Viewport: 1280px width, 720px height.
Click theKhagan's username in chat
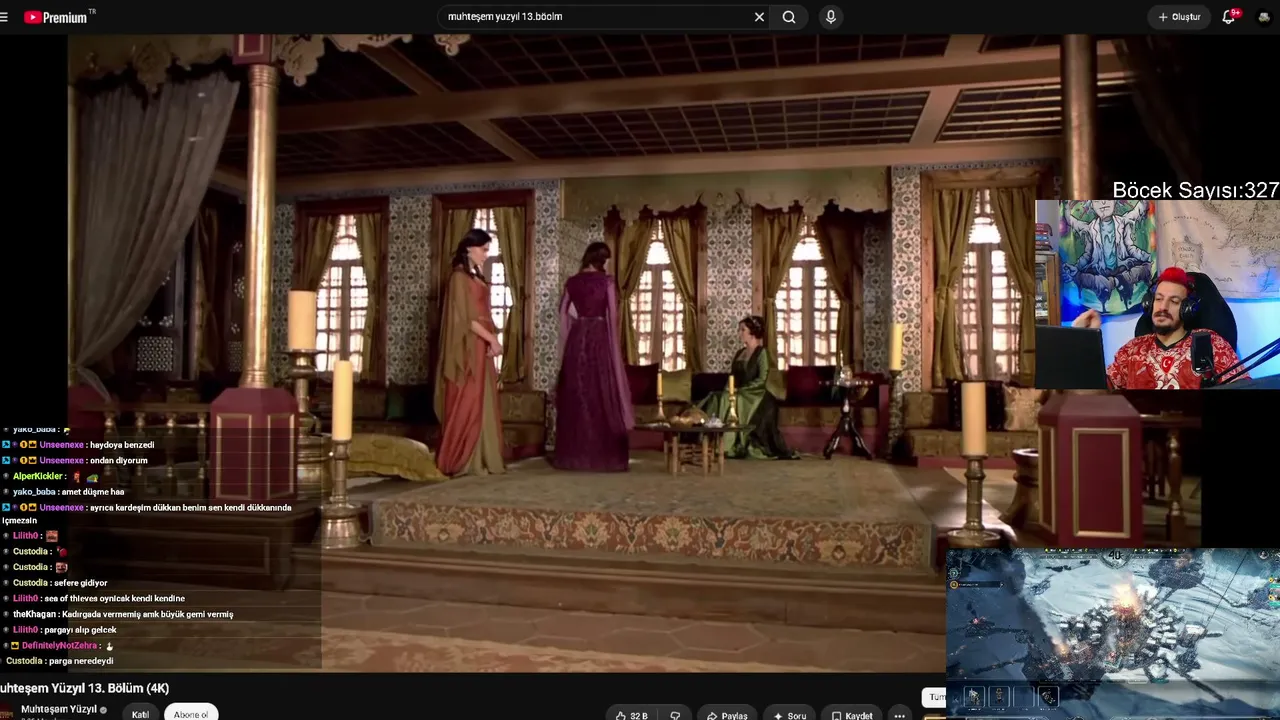[34, 614]
